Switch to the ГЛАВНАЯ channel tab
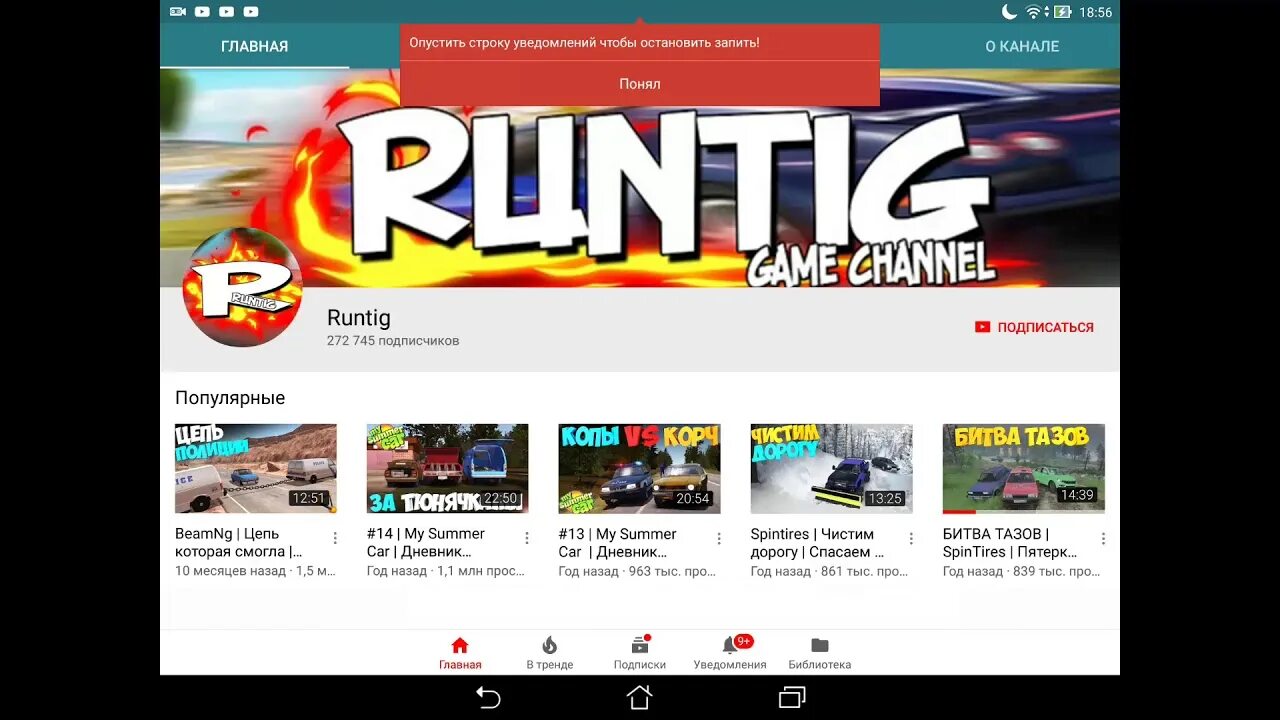1280x720 pixels. point(255,46)
